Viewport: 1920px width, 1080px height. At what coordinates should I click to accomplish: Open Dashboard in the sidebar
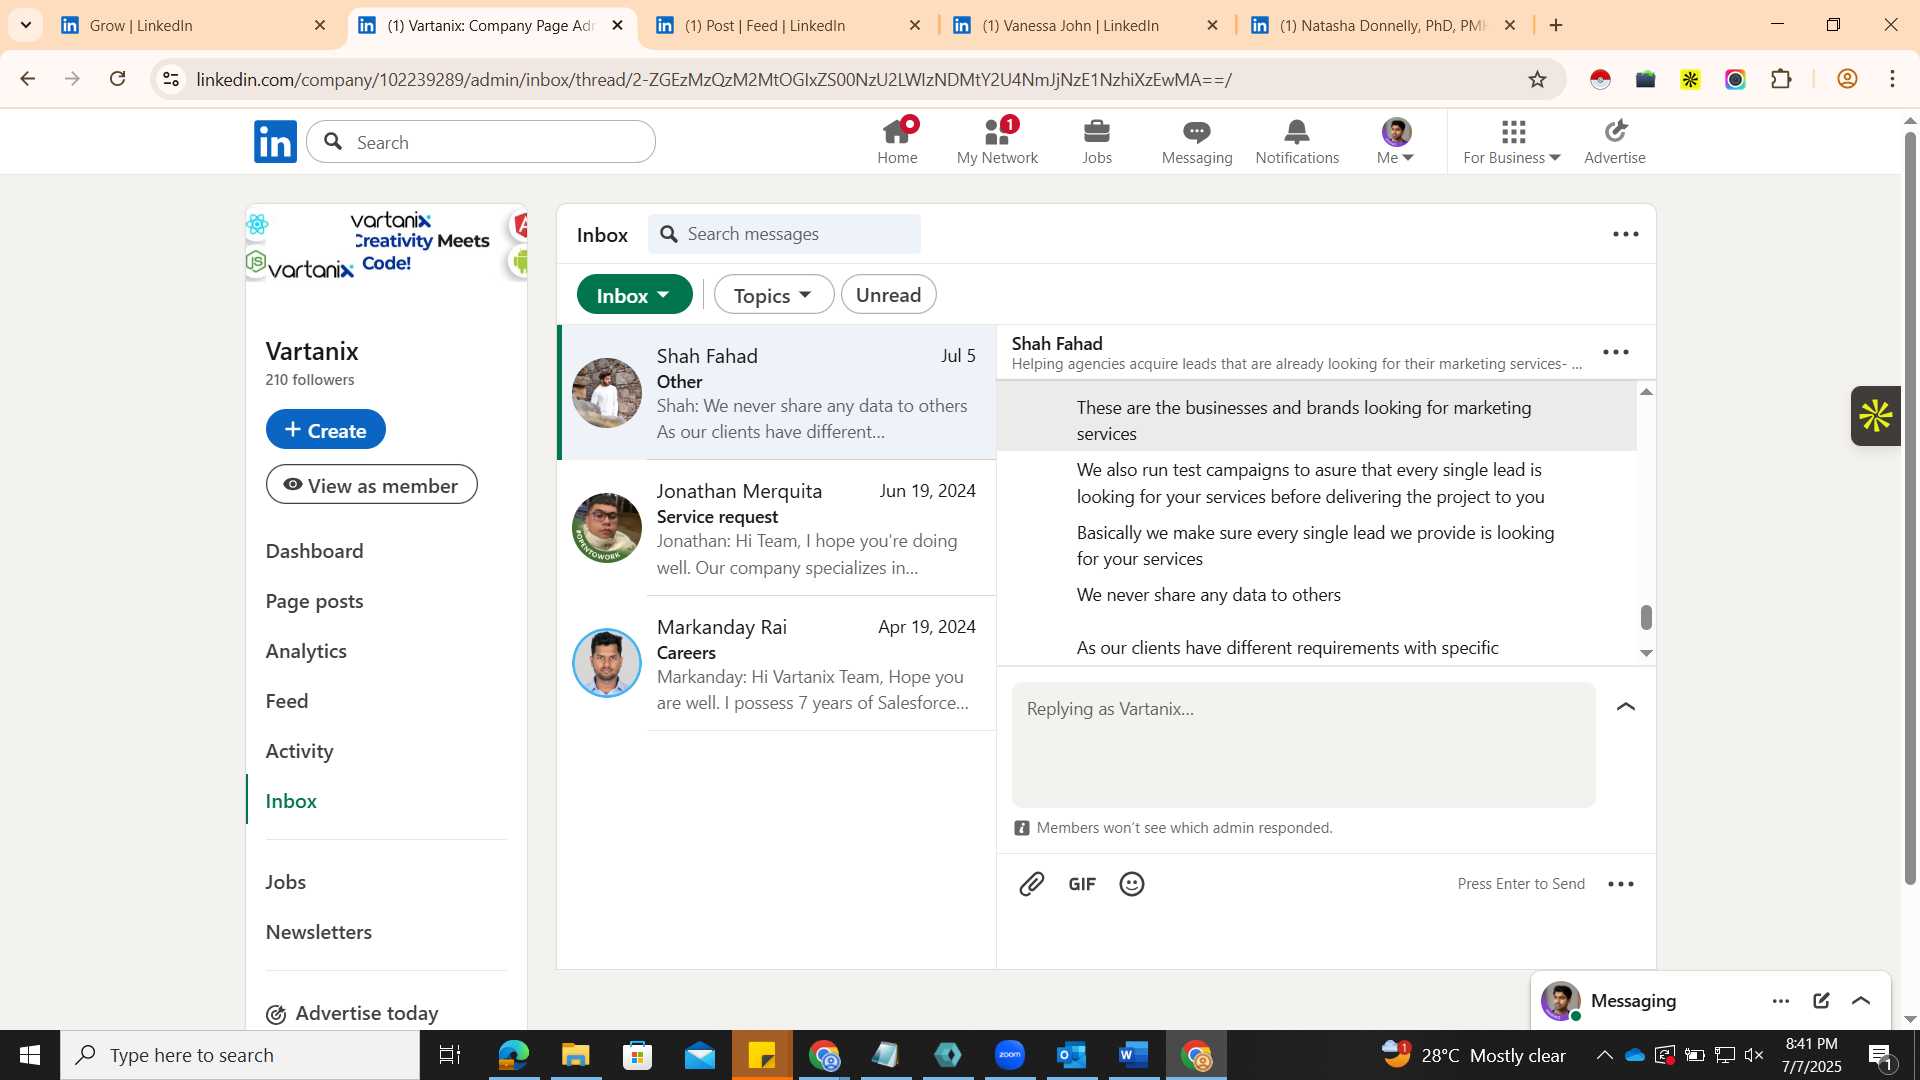pyautogui.click(x=314, y=551)
